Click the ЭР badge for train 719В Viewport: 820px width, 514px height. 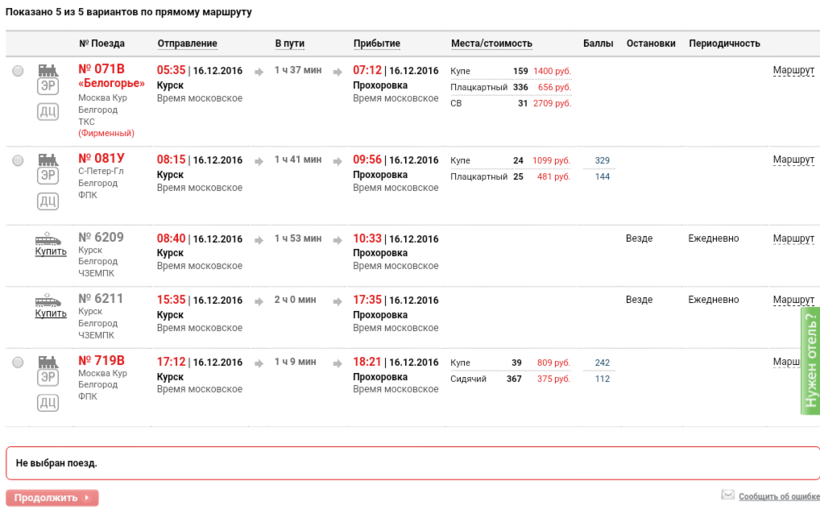click(48, 379)
